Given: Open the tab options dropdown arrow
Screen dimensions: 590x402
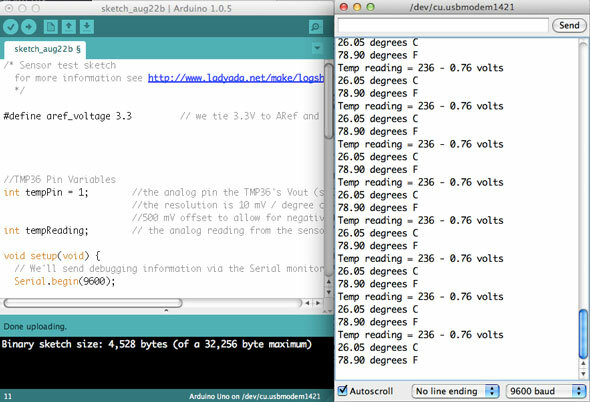Looking at the screenshot, I should [317, 48].
